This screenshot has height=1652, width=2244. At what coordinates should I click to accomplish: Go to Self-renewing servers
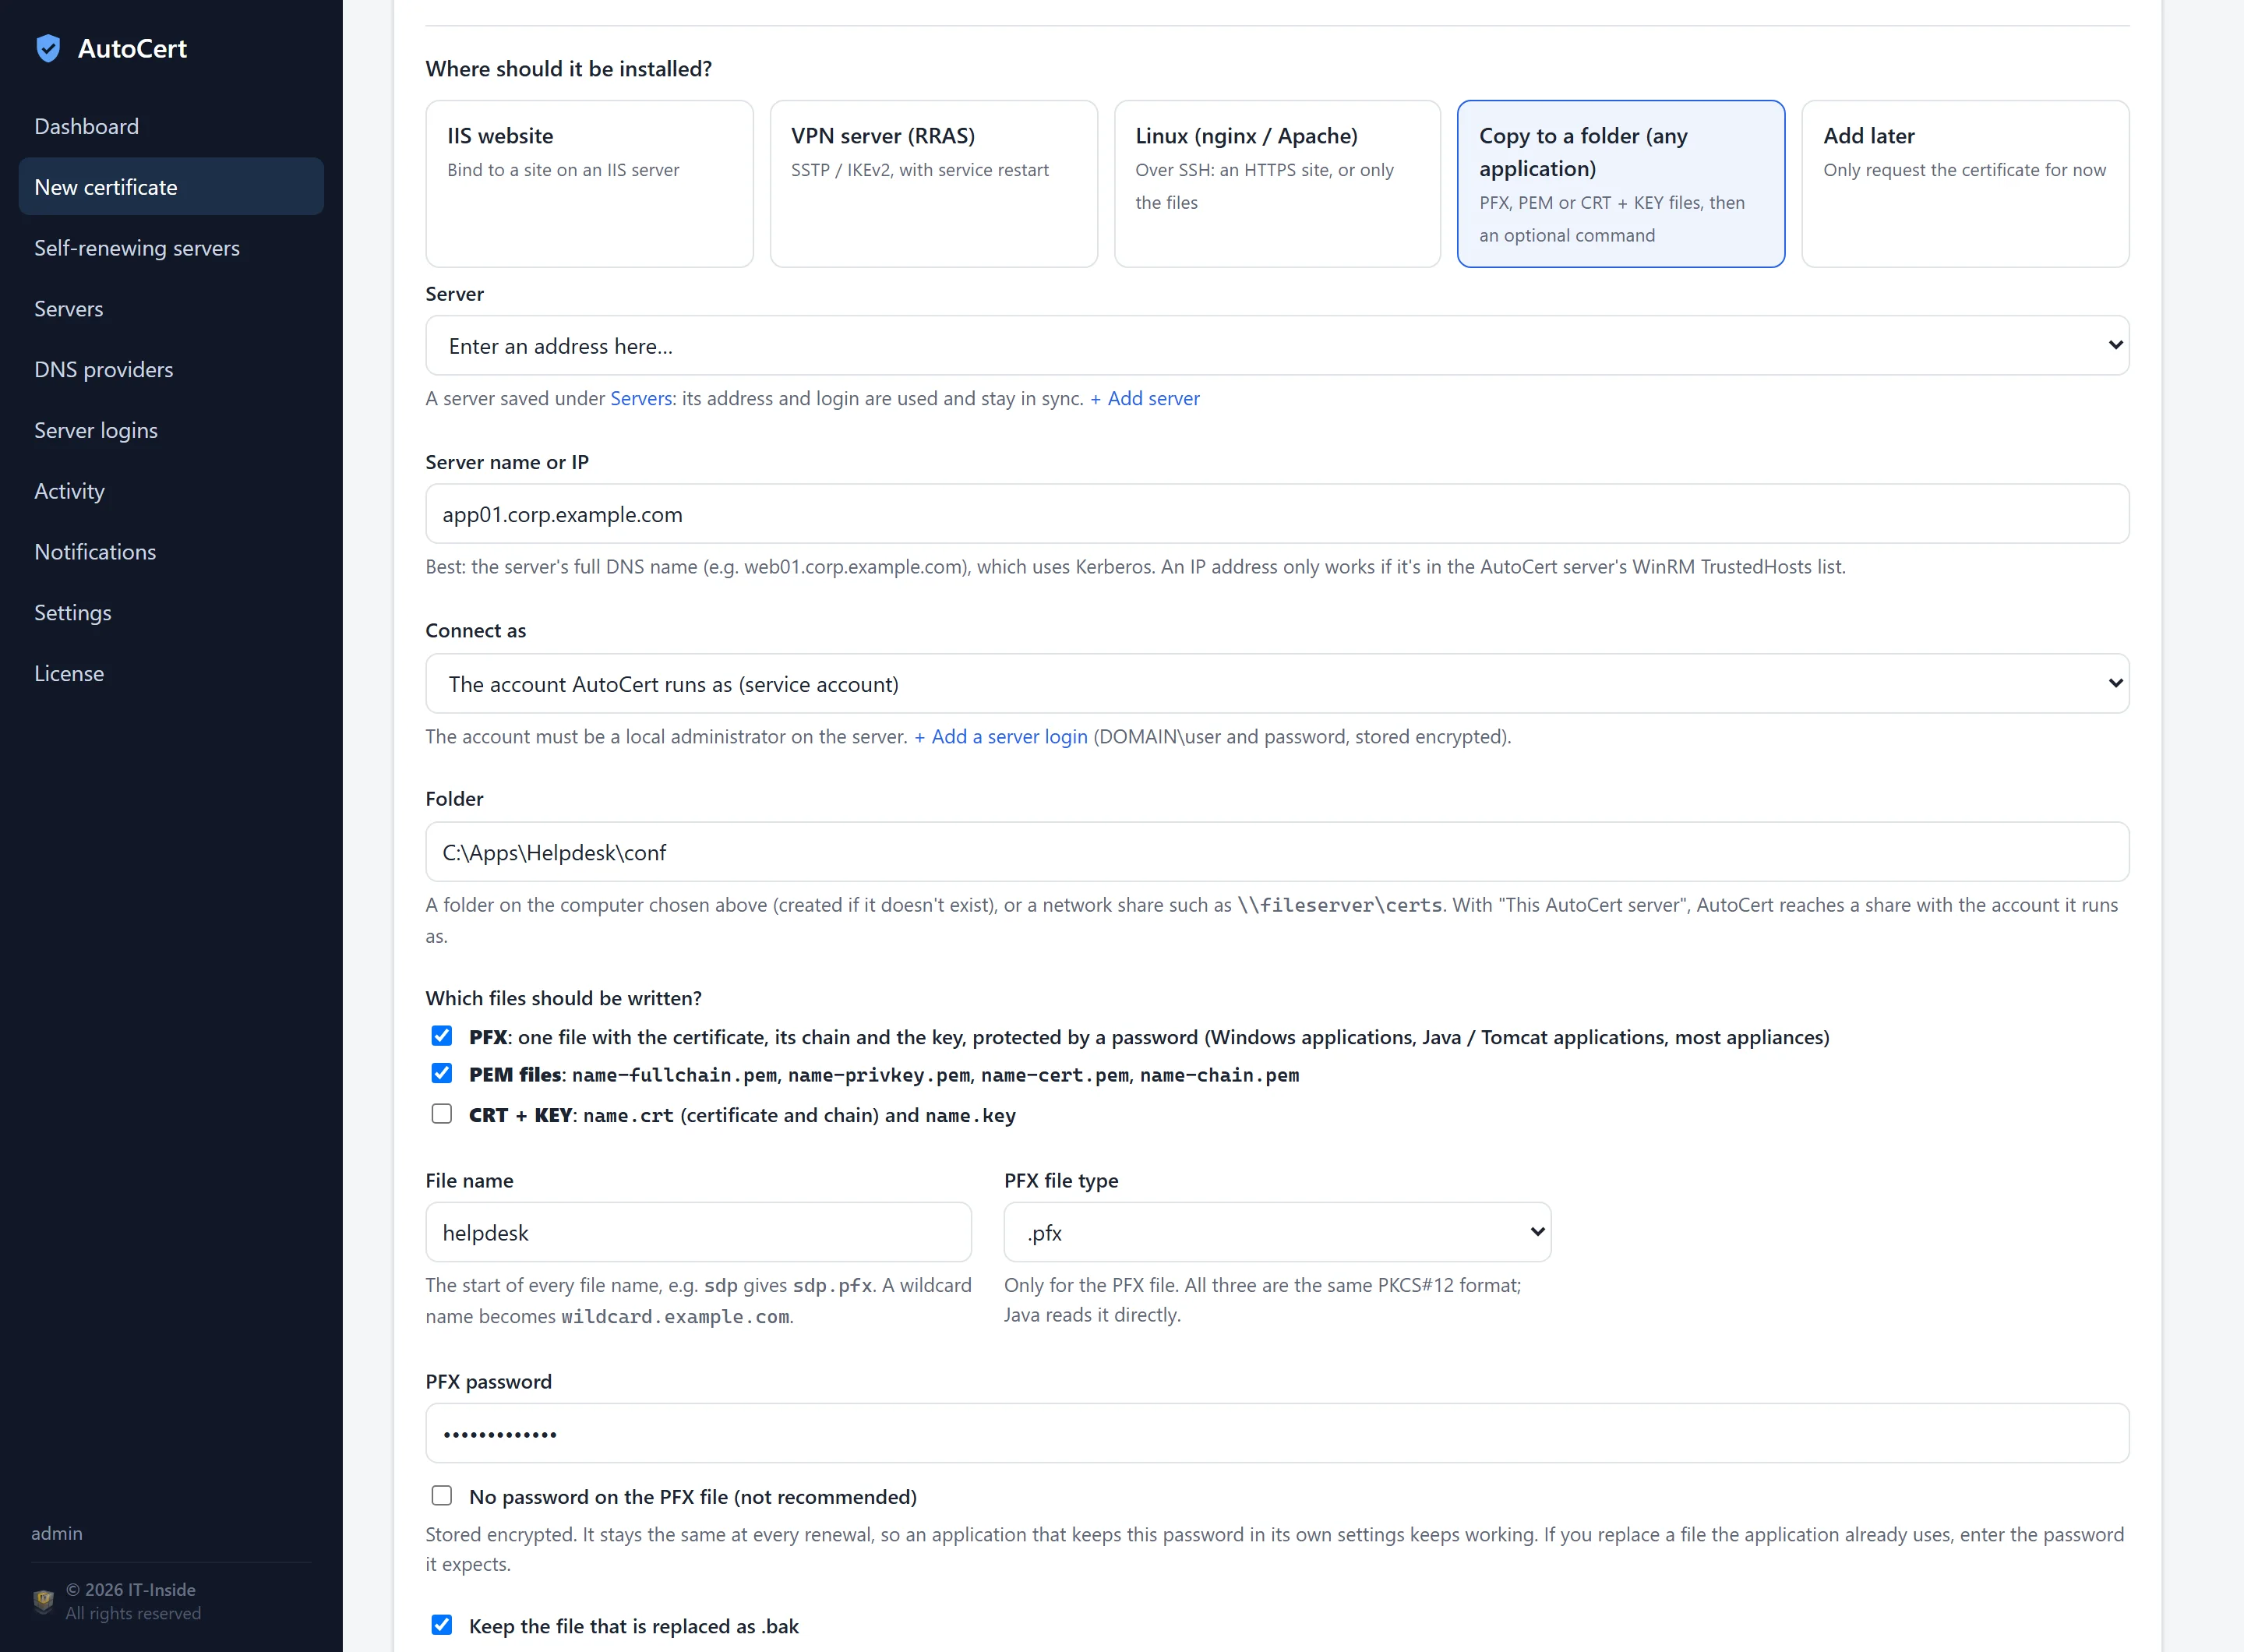click(x=171, y=248)
